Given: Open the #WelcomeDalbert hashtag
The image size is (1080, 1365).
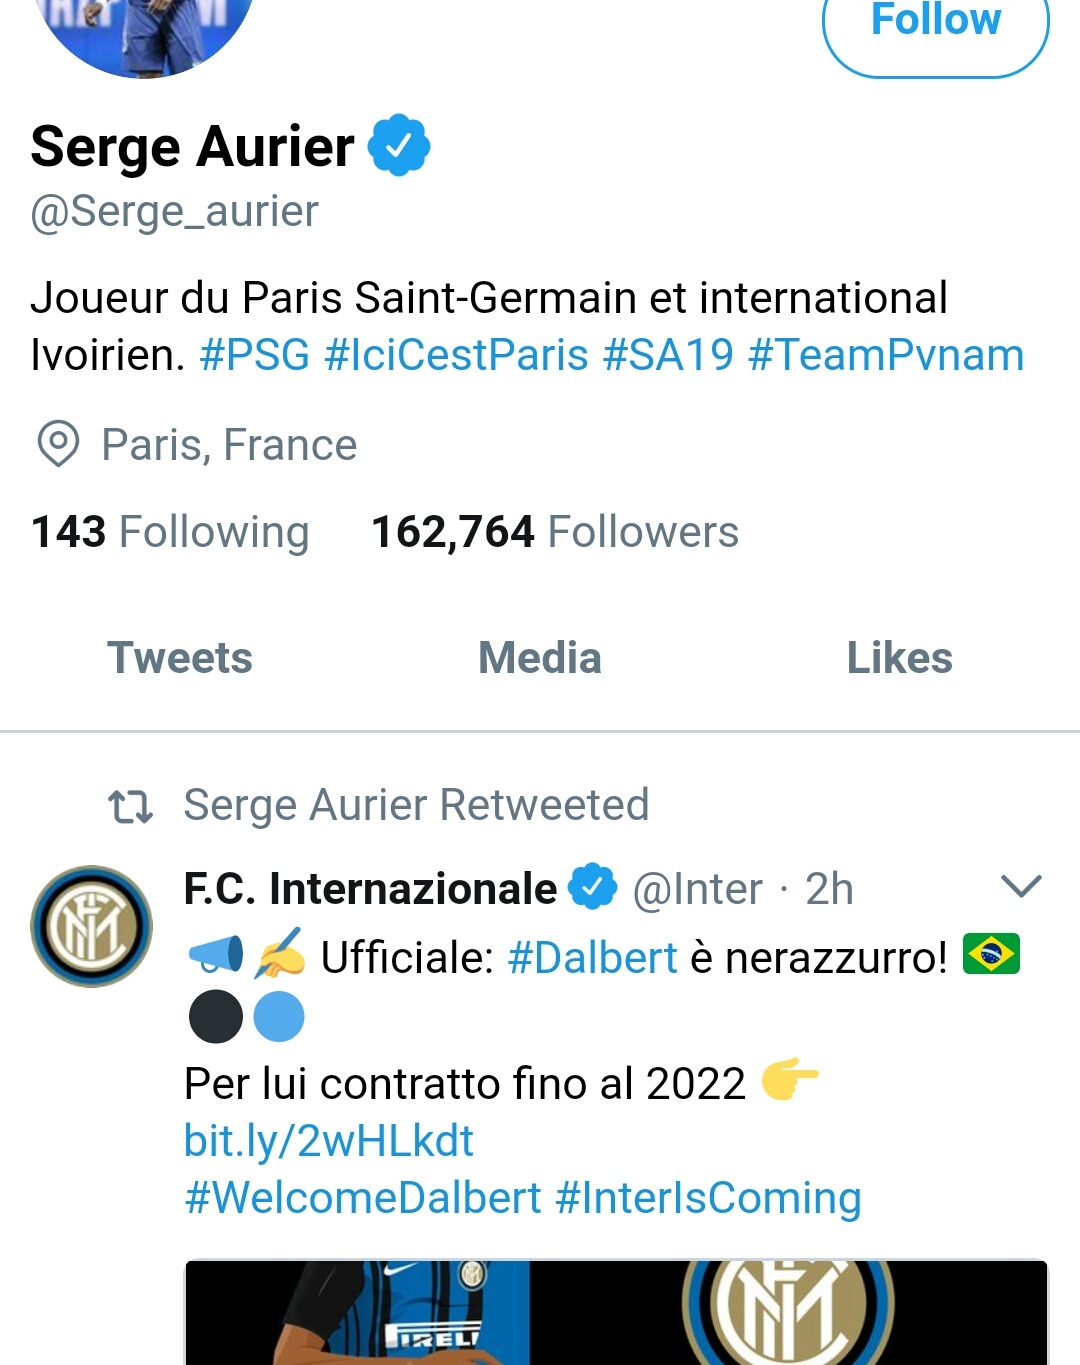Looking at the screenshot, I should [363, 1197].
